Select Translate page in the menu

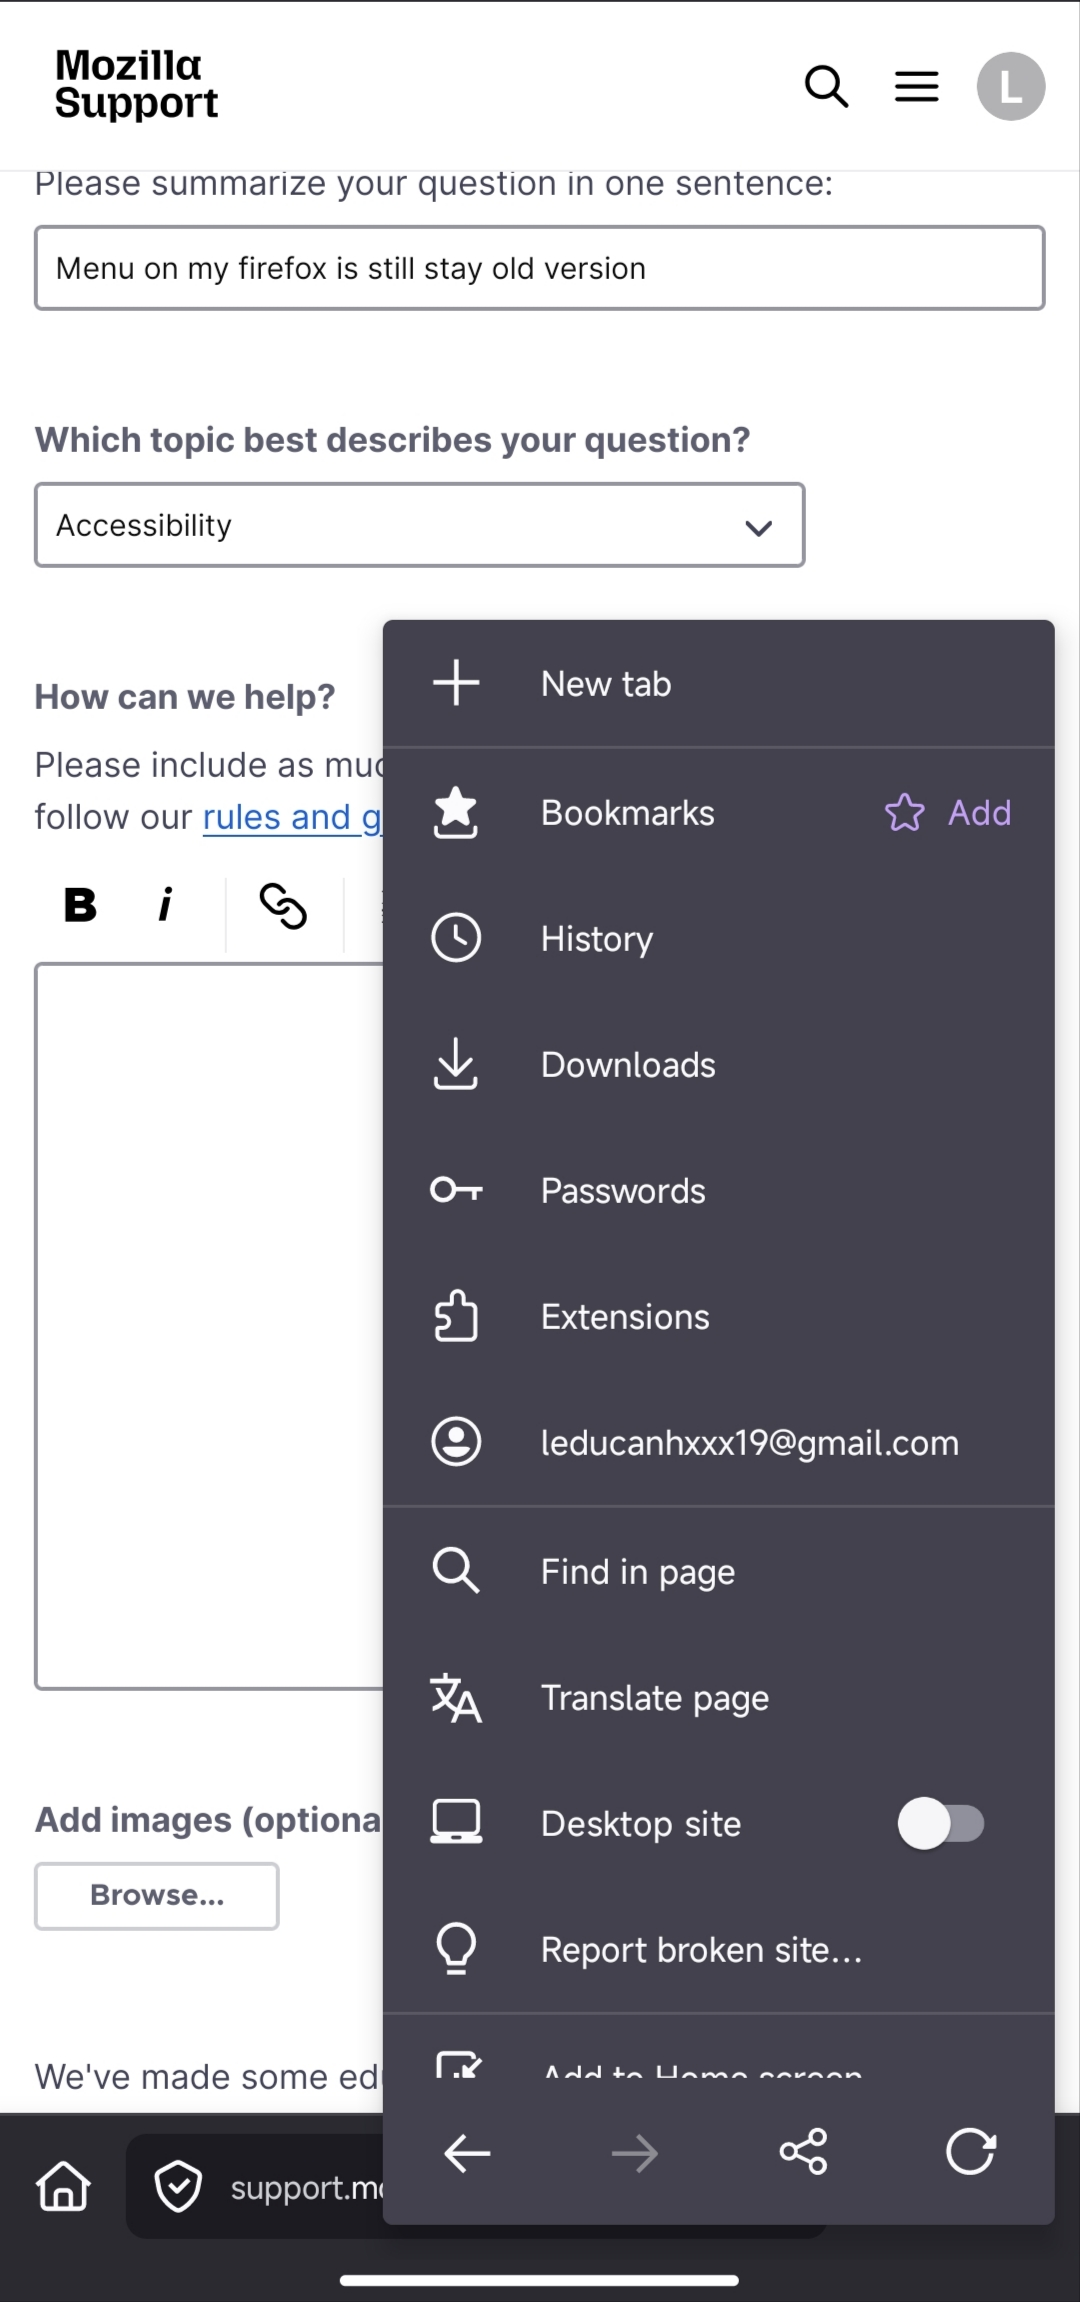654,1698
